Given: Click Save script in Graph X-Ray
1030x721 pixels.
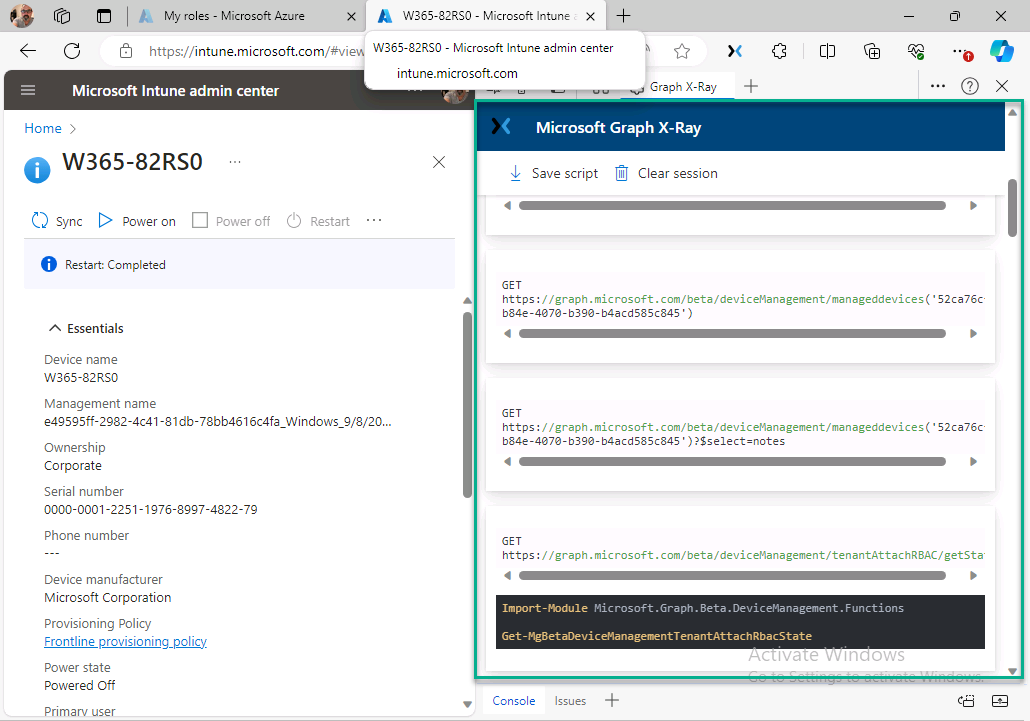Looking at the screenshot, I should 554,173.
